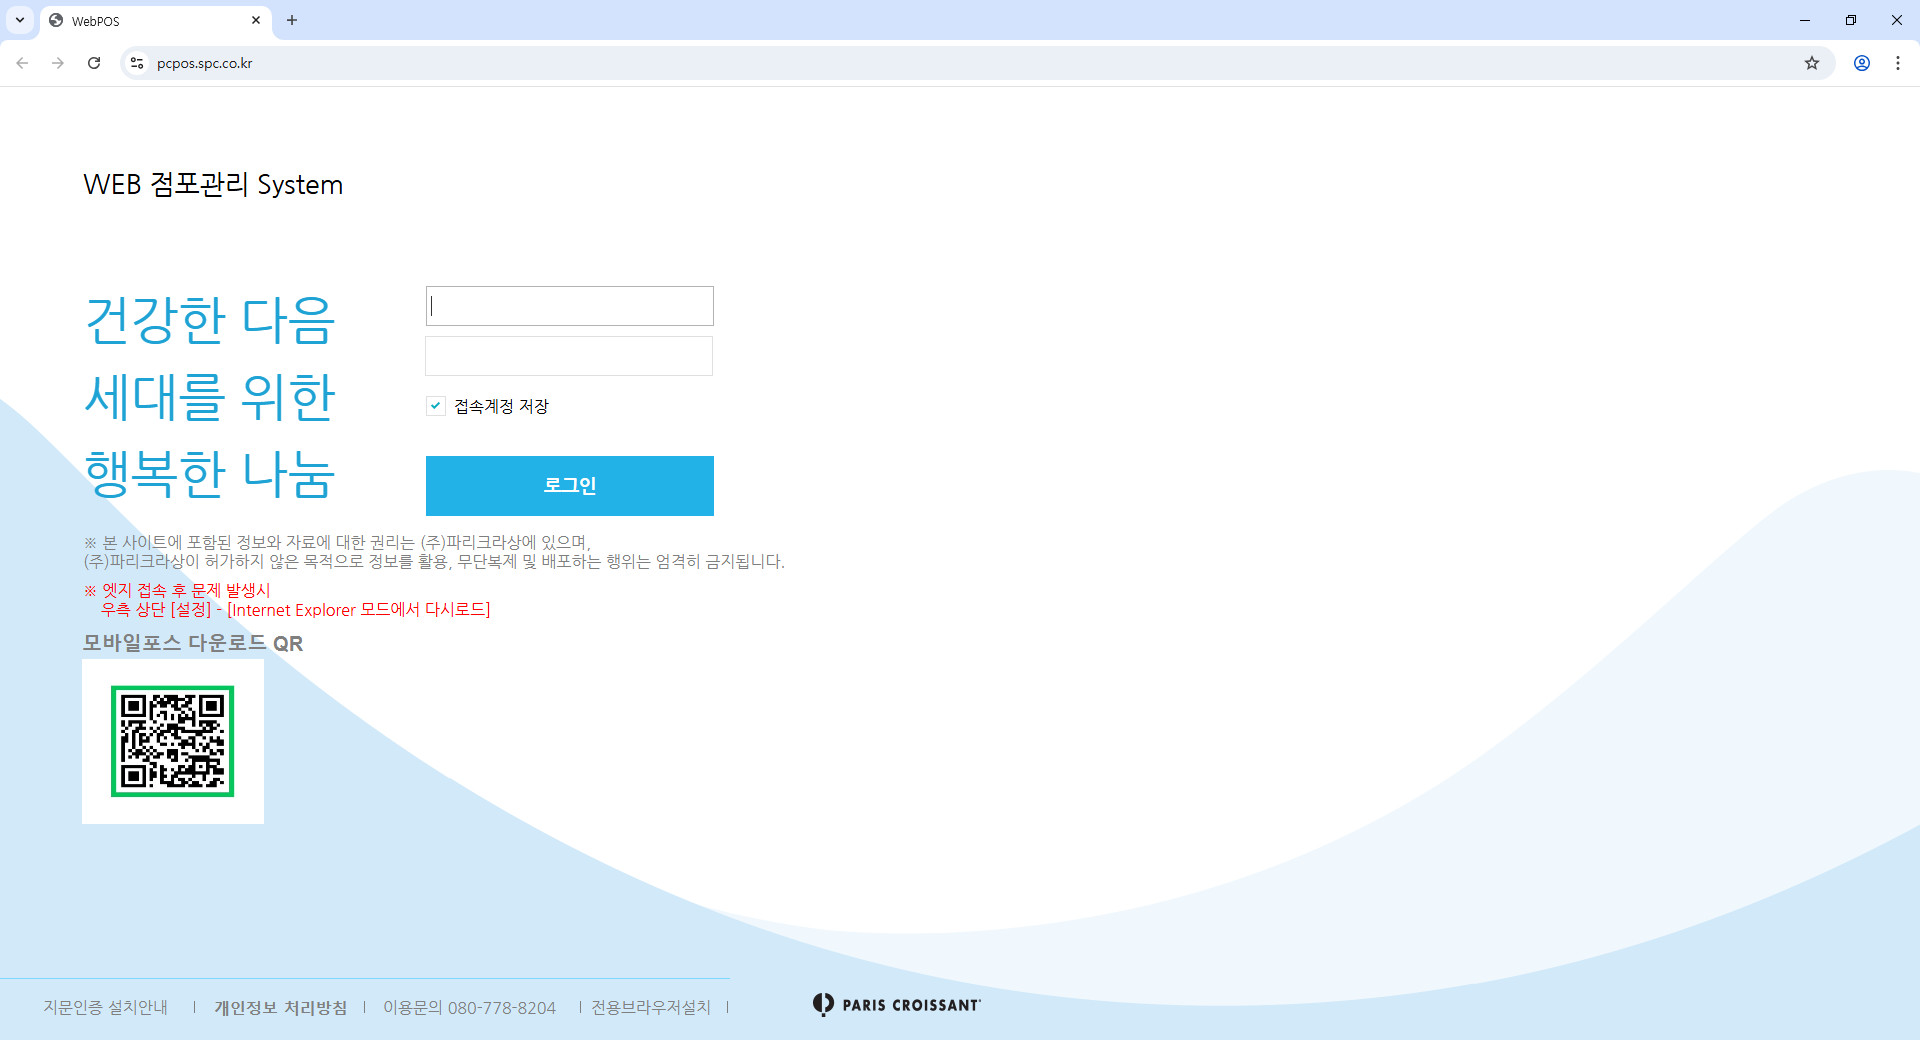1920x1040 pixels.
Task: Open the 전용브라우저설치 link
Action: [651, 1007]
